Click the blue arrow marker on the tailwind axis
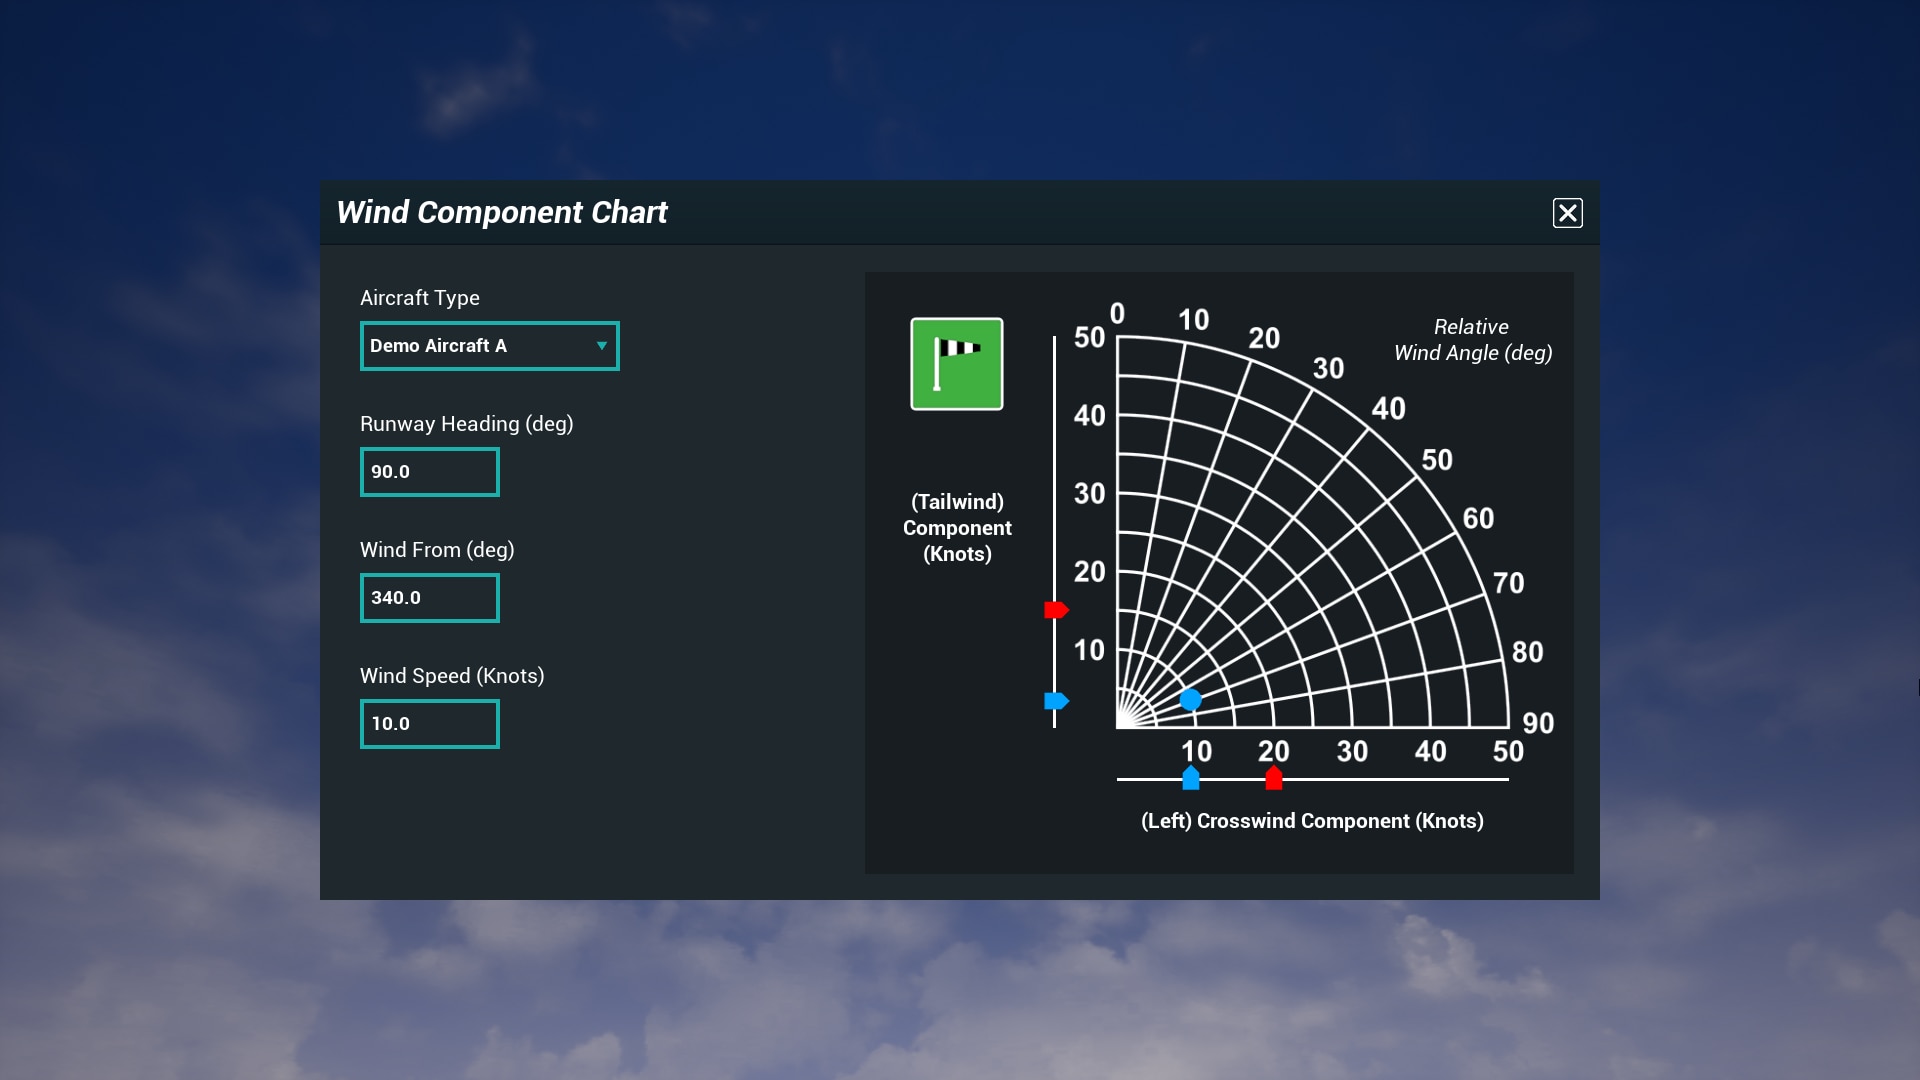Screen dimensions: 1920x1080 click(x=1056, y=701)
